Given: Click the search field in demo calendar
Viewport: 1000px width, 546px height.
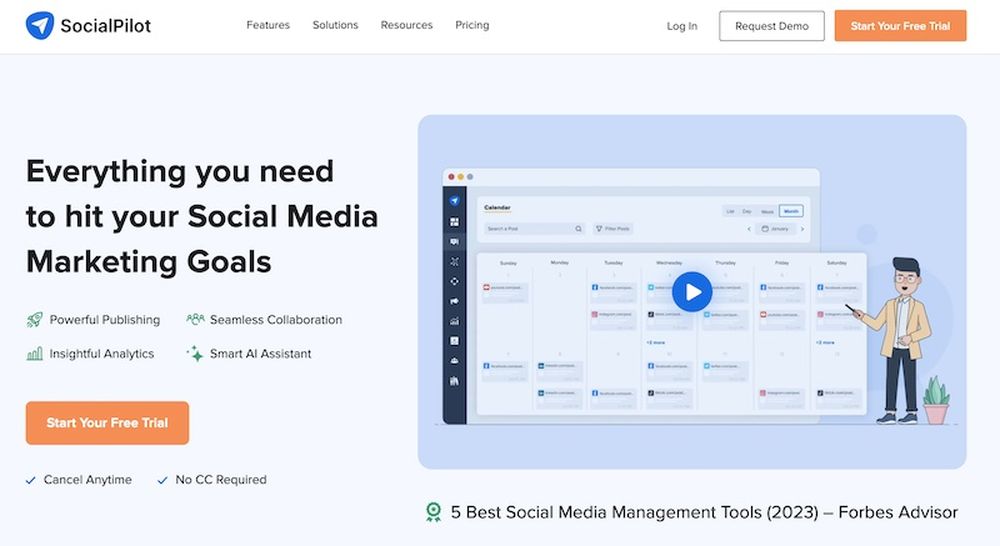Looking at the screenshot, I should [534, 228].
